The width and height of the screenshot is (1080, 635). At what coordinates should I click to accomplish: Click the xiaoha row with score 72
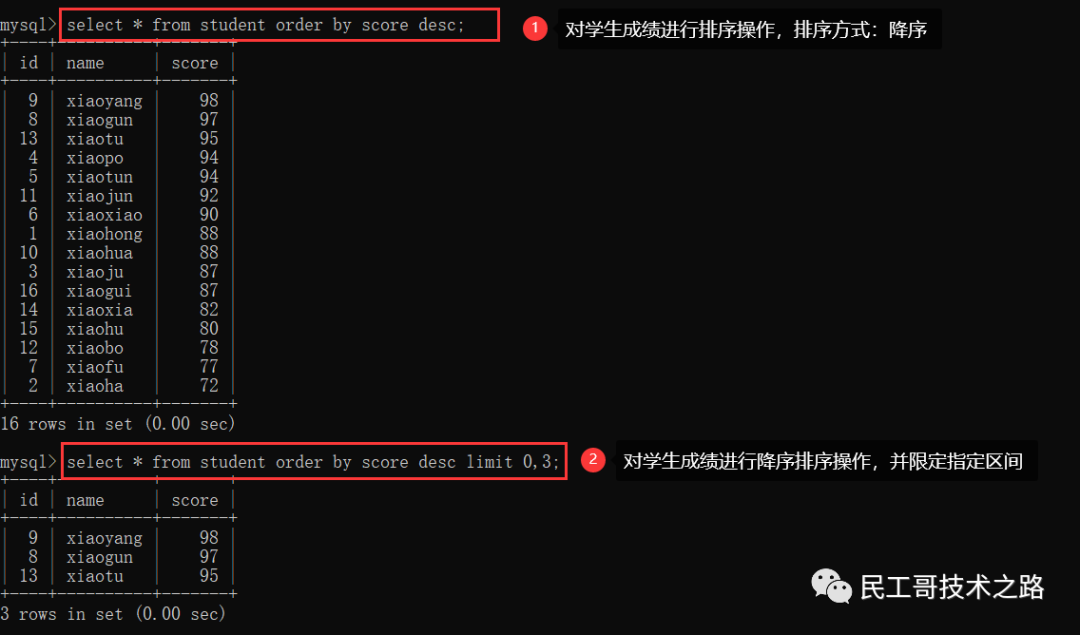[118, 386]
